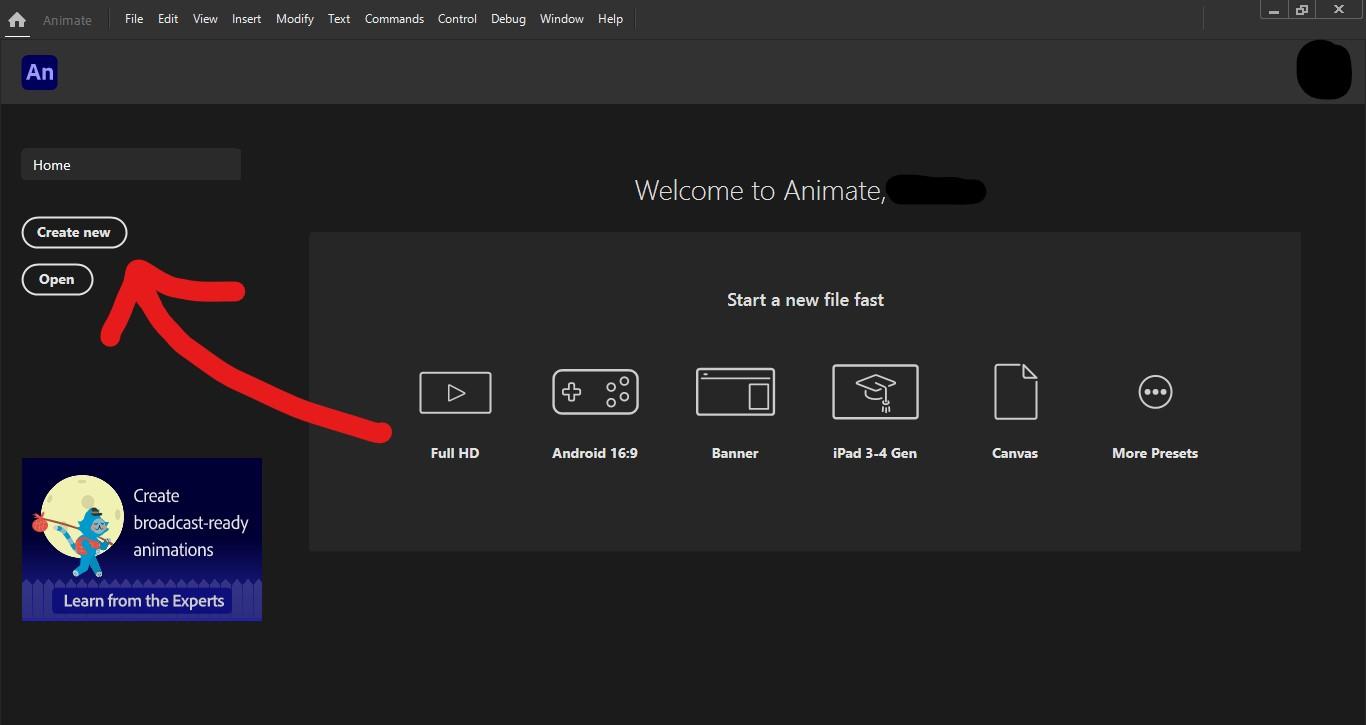Open the Help menu
Viewport: 1366px width, 725px height.
[x=610, y=19]
